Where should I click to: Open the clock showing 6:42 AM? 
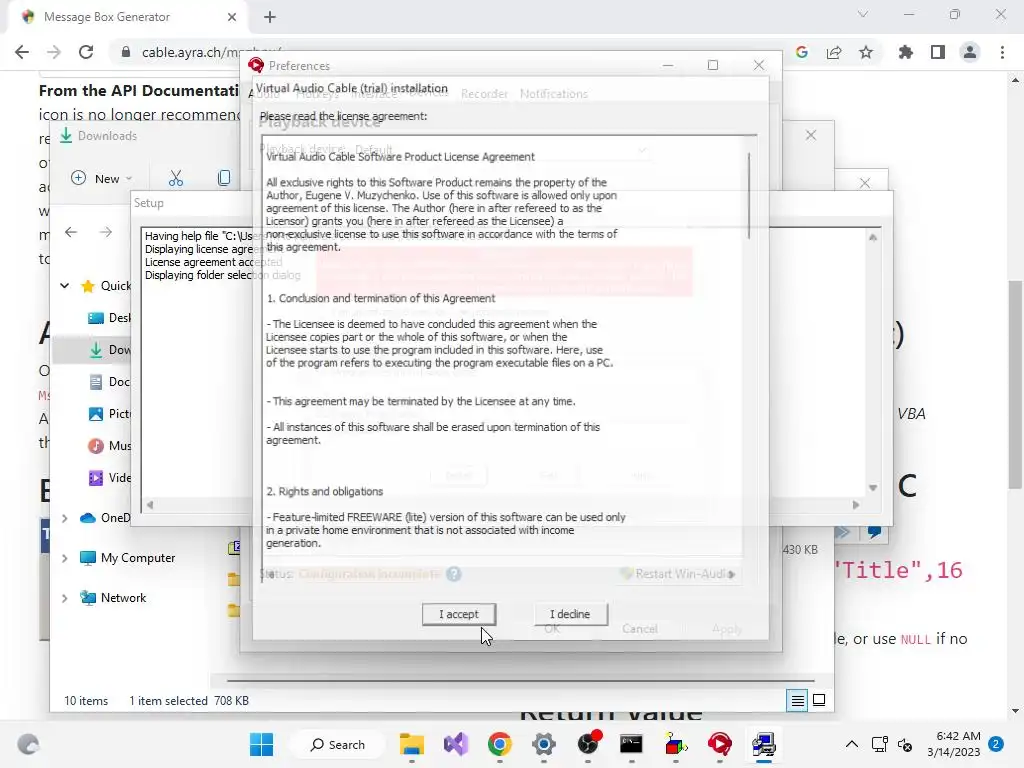click(953, 744)
